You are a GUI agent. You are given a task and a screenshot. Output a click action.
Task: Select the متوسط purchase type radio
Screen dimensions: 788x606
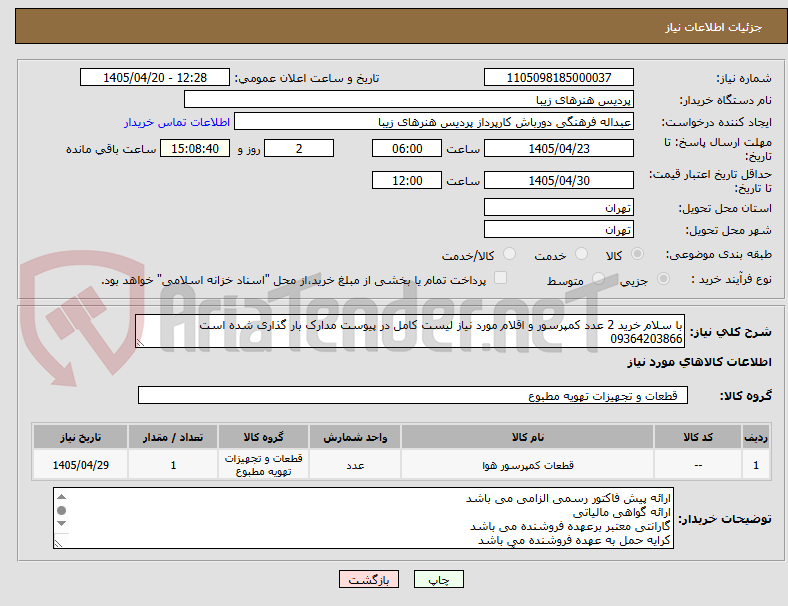click(x=598, y=279)
